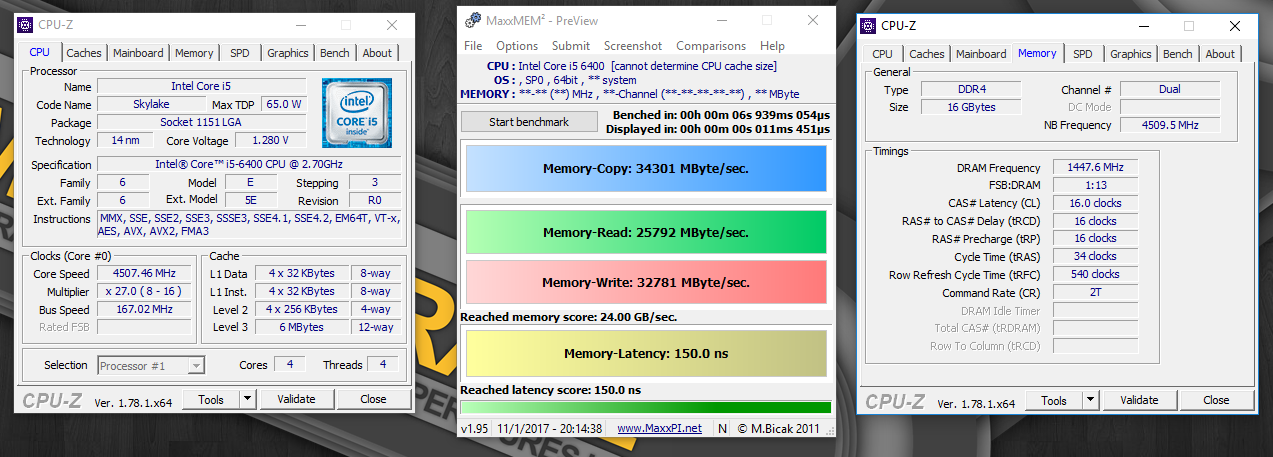Switch to CPU tab in right CPU-Z window

pyautogui.click(x=883, y=54)
